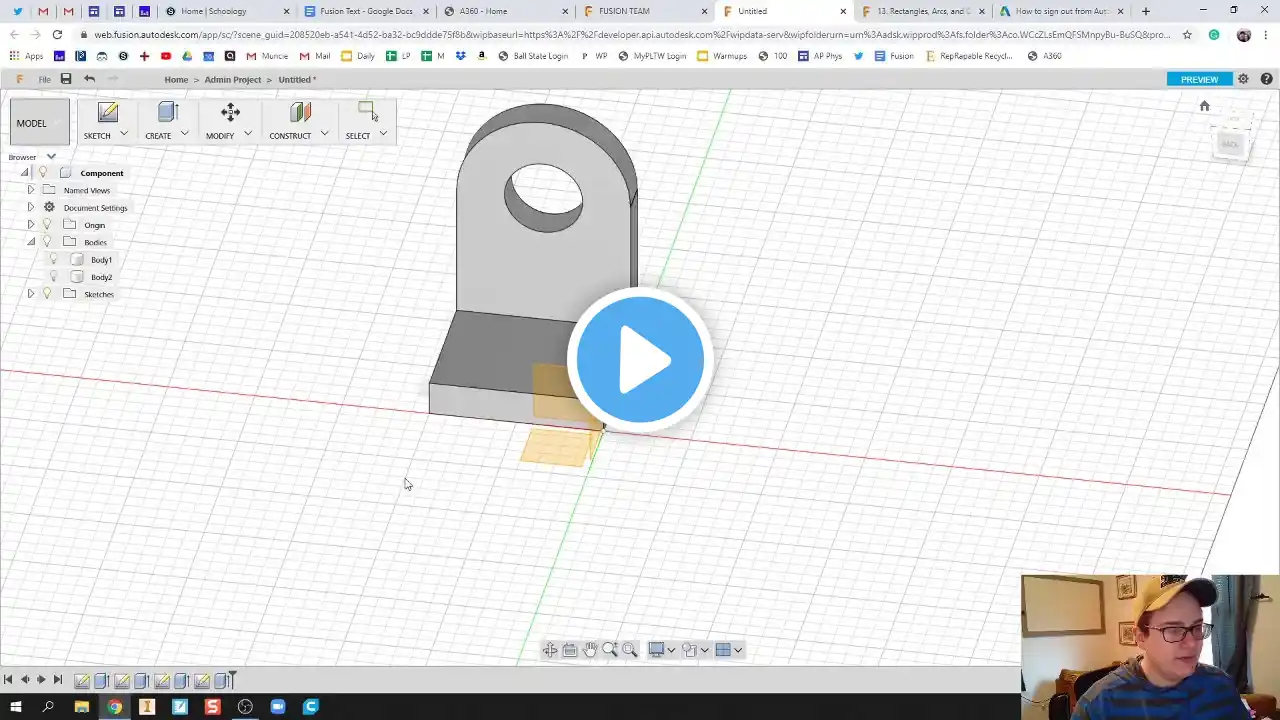Toggle Body1 visibility lightbulb
Image resolution: width=1280 pixels, height=720 pixels.
pyautogui.click(x=55, y=259)
